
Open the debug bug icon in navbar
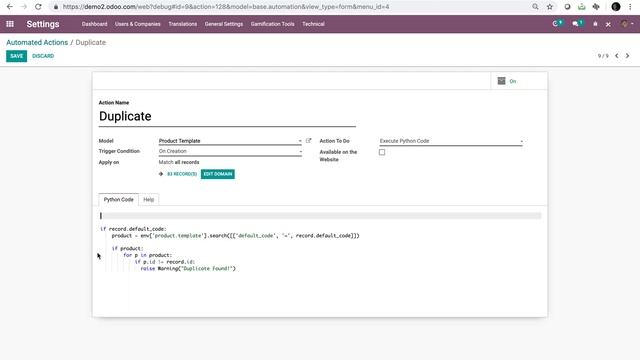(x=595, y=24)
